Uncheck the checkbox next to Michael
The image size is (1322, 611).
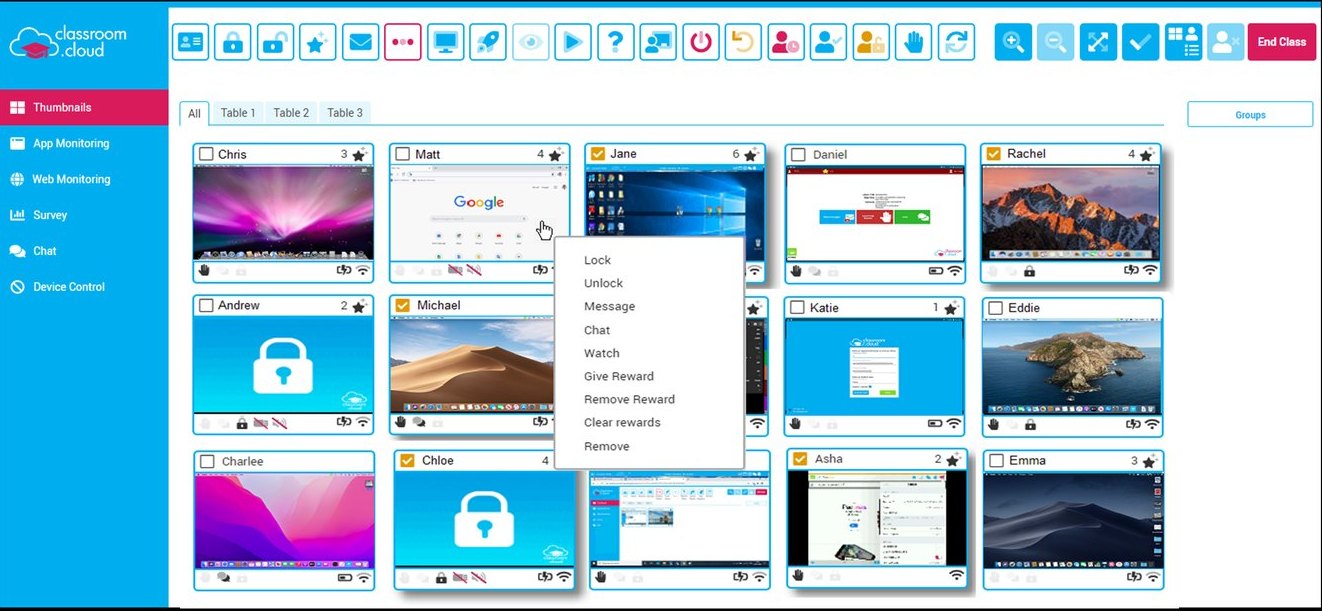pyautogui.click(x=403, y=305)
